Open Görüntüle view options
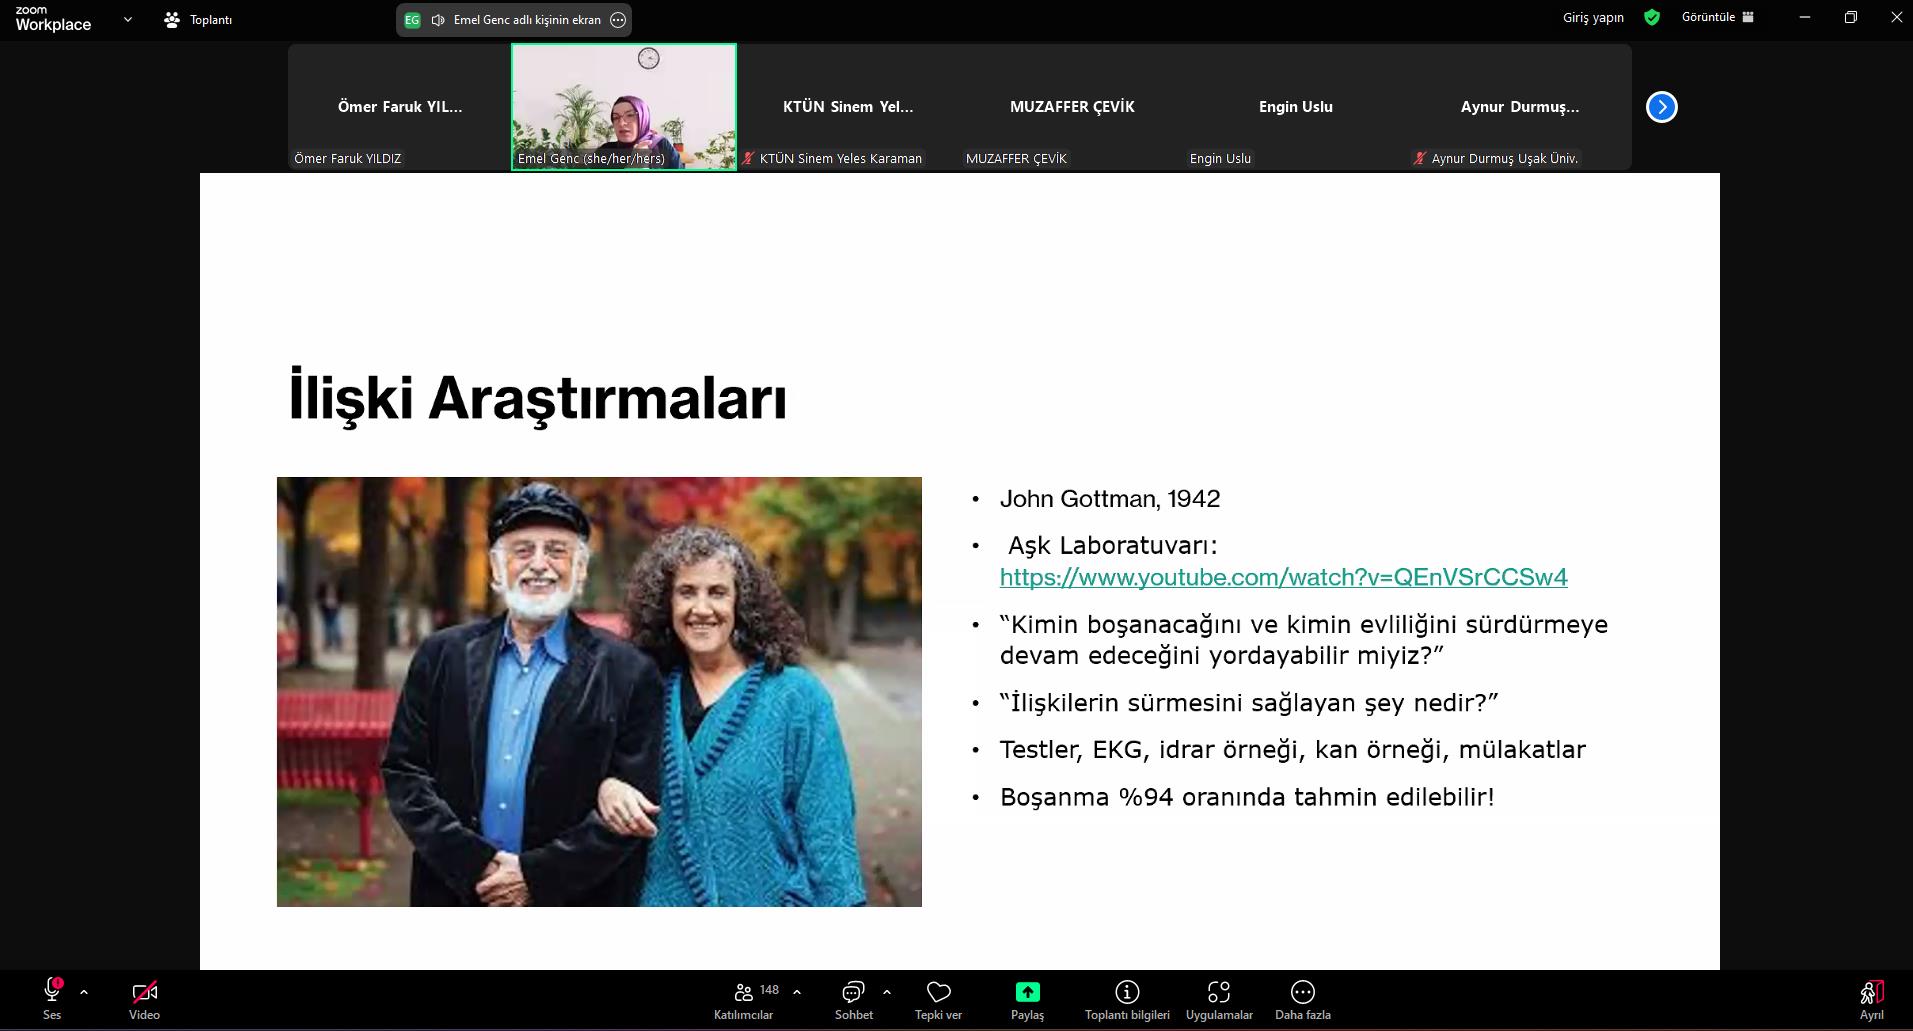The width and height of the screenshot is (1913, 1031). (x=1717, y=18)
